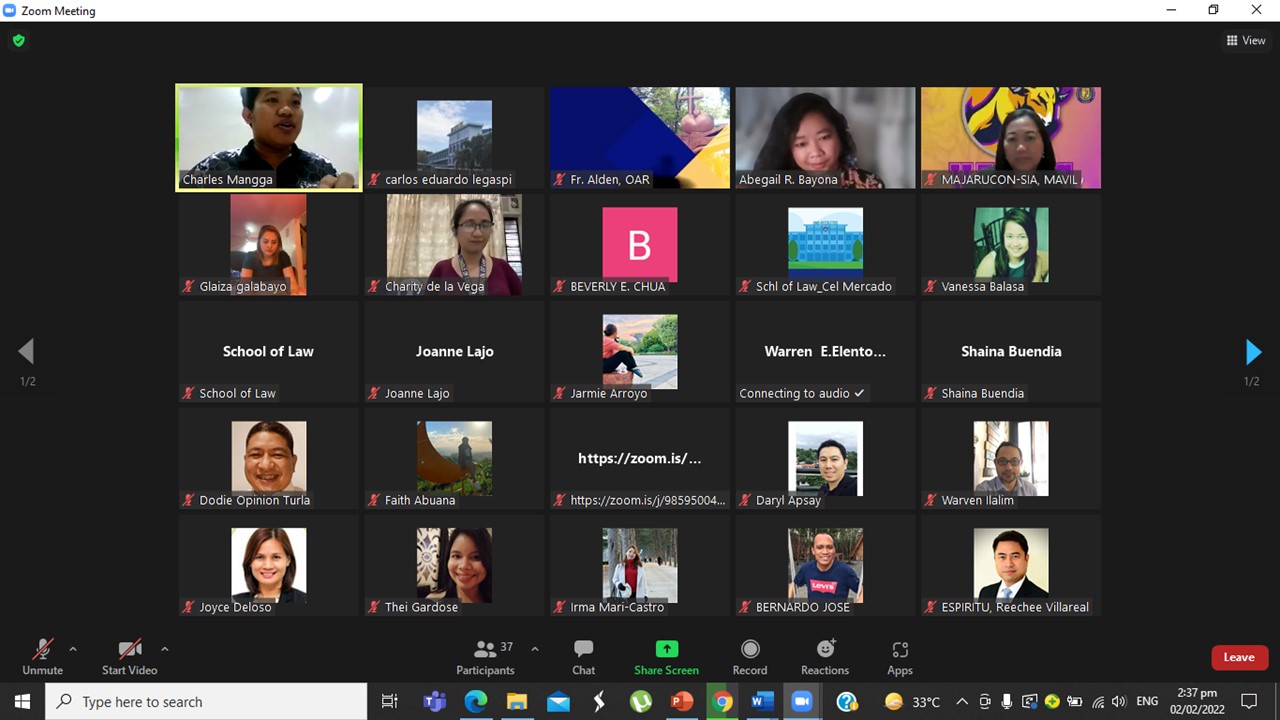Unmute the microphone
This screenshot has height=720, width=1280.
pos(42,657)
